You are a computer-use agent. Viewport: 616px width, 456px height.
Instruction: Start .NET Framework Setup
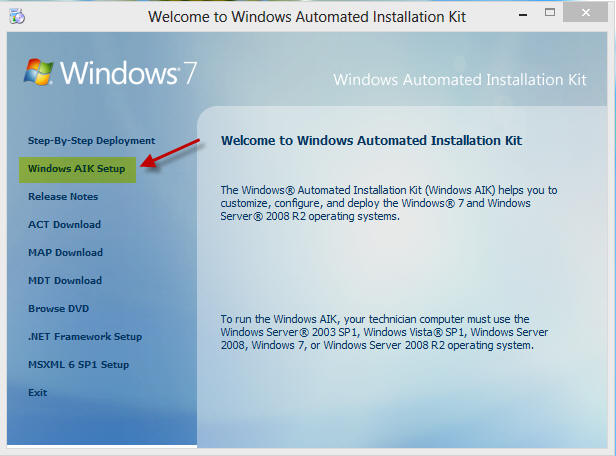(85, 337)
